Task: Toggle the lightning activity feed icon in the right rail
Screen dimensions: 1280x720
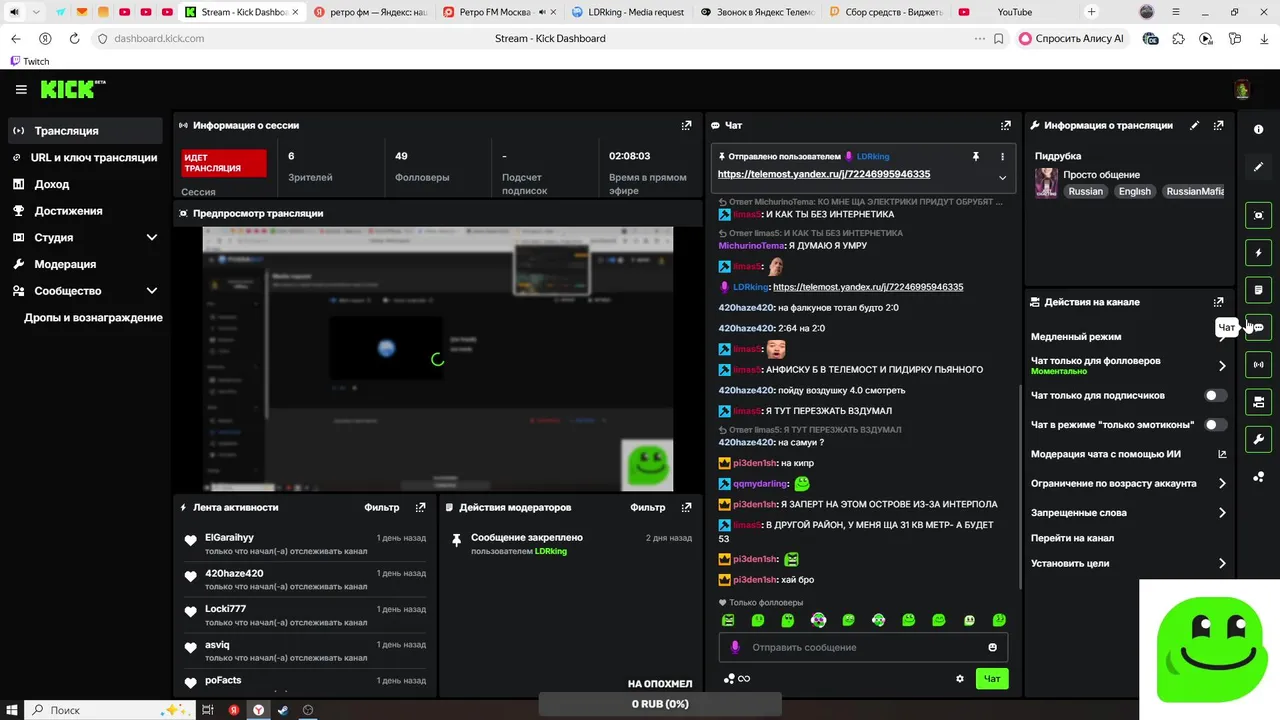Action: (1258, 253)
